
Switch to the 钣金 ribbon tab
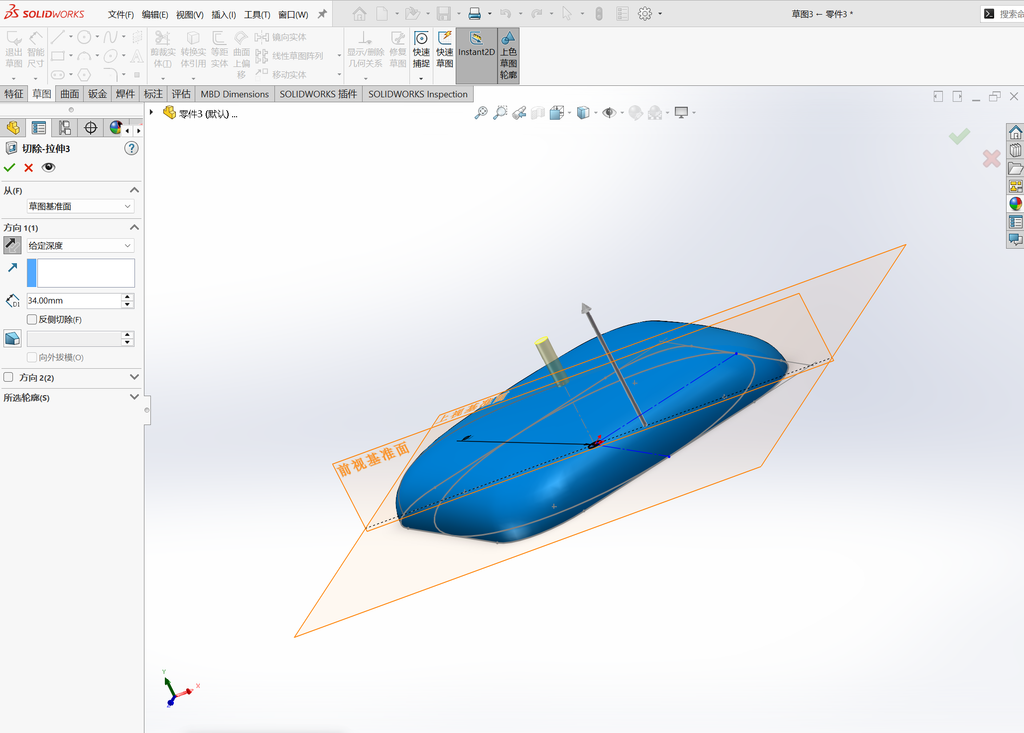97,94
